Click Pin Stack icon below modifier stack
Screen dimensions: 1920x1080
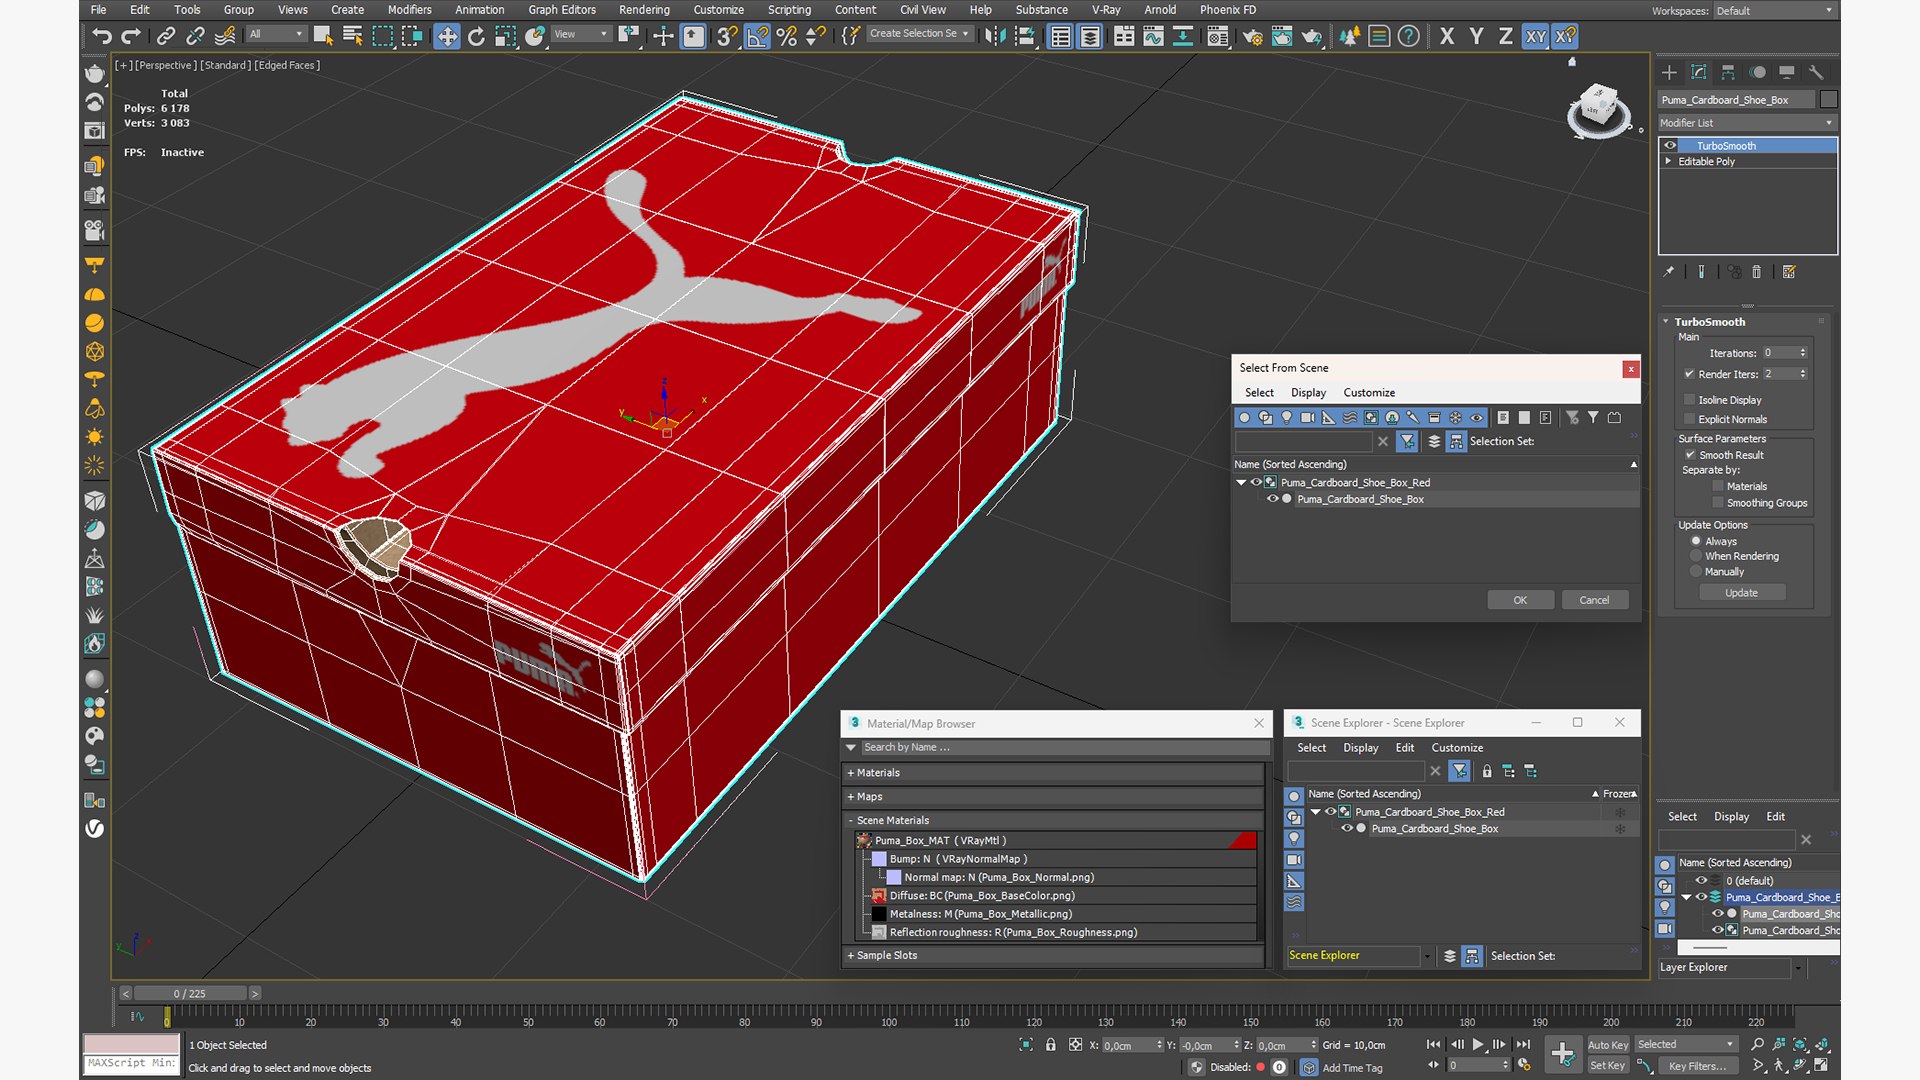[1668, 271]
